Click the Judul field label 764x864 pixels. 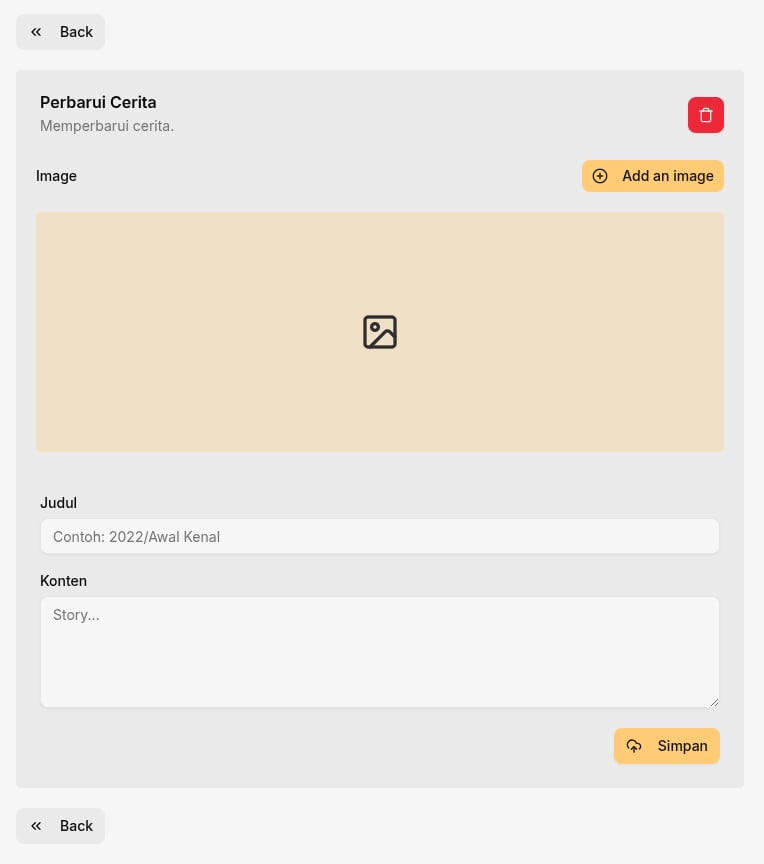[x=58, y=503]
